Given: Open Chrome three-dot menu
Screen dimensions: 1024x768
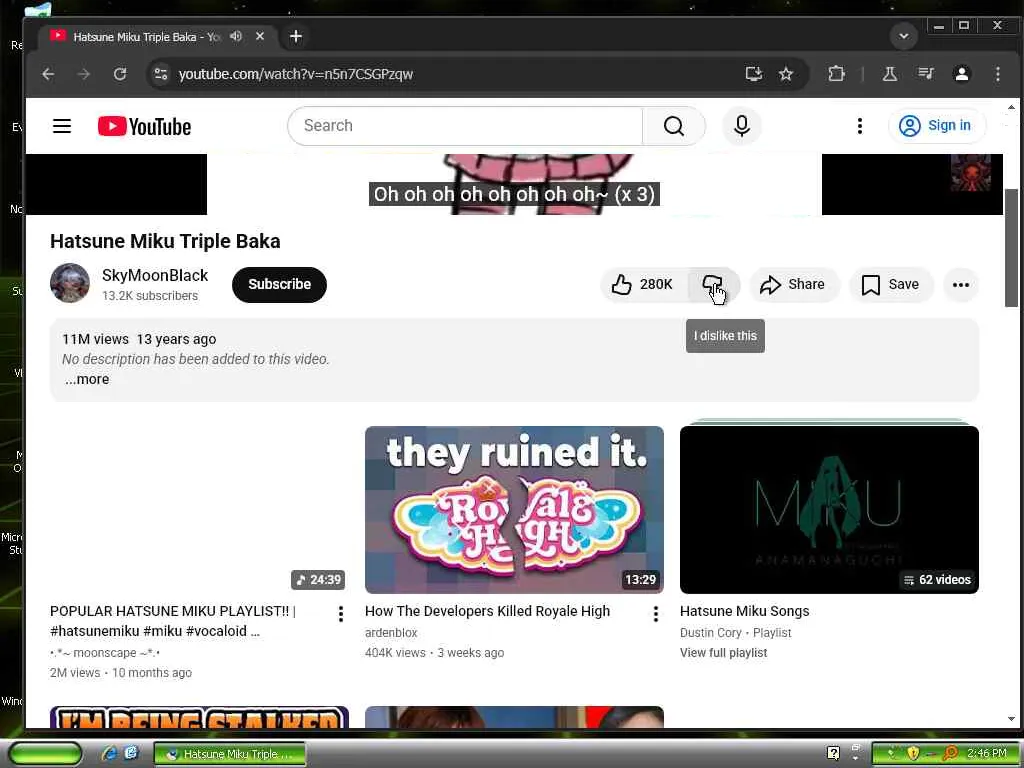Looking at the screenshot, I should tap(997, 74).
